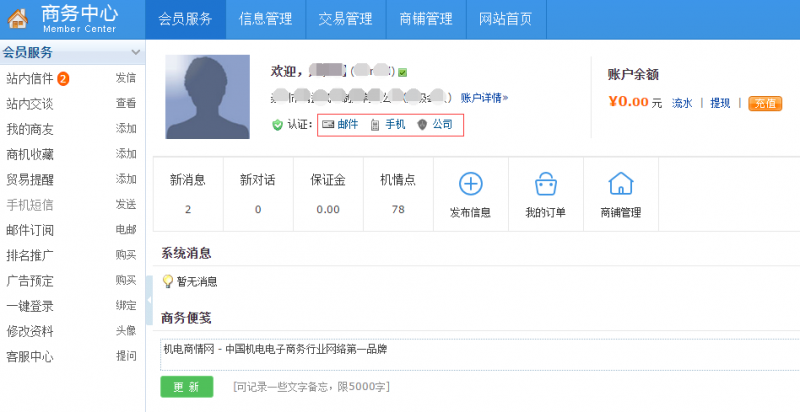Go to the 网站首页 tab

[506, 19]
